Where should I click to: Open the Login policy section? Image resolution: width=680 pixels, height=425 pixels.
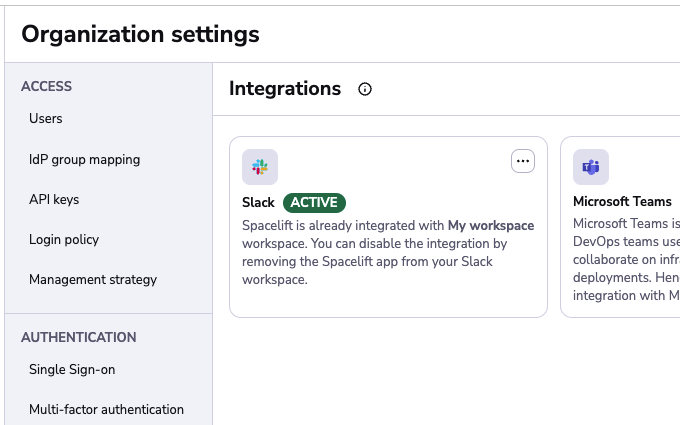[x=64, y=239]
